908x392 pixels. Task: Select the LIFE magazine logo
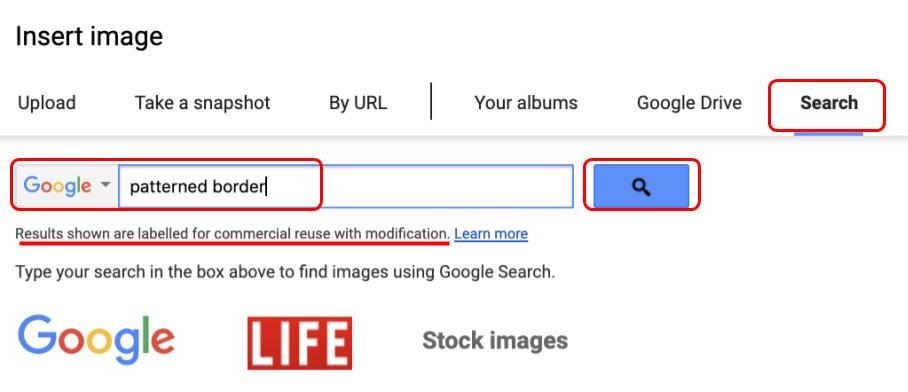[299, 343]
